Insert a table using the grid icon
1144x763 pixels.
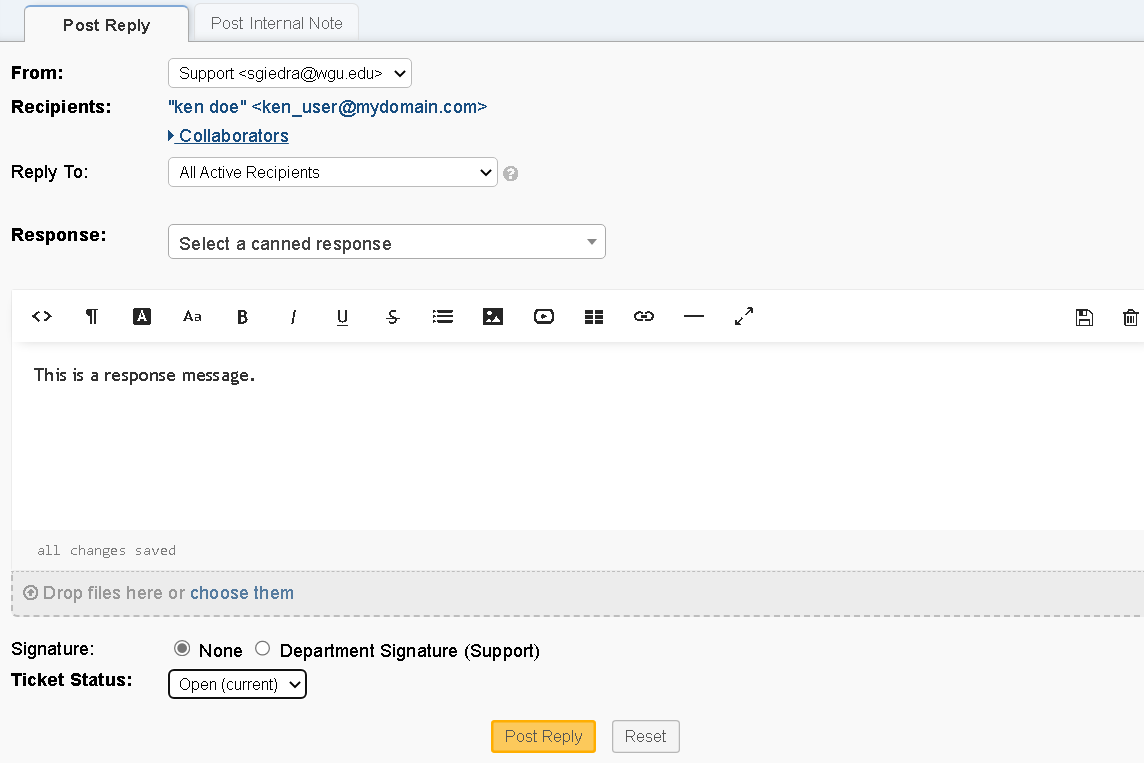(x=593, y=316)
